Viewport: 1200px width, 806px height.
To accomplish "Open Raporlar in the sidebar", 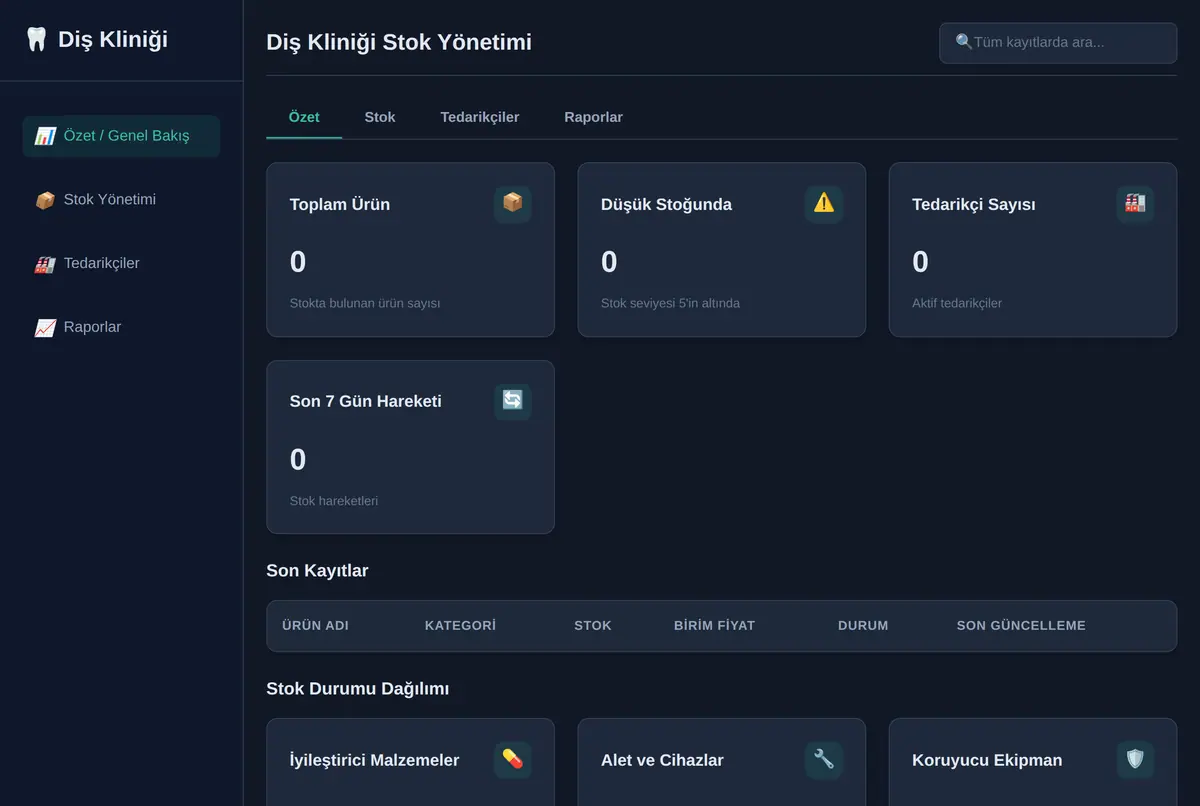I will (x=121, y=328).
